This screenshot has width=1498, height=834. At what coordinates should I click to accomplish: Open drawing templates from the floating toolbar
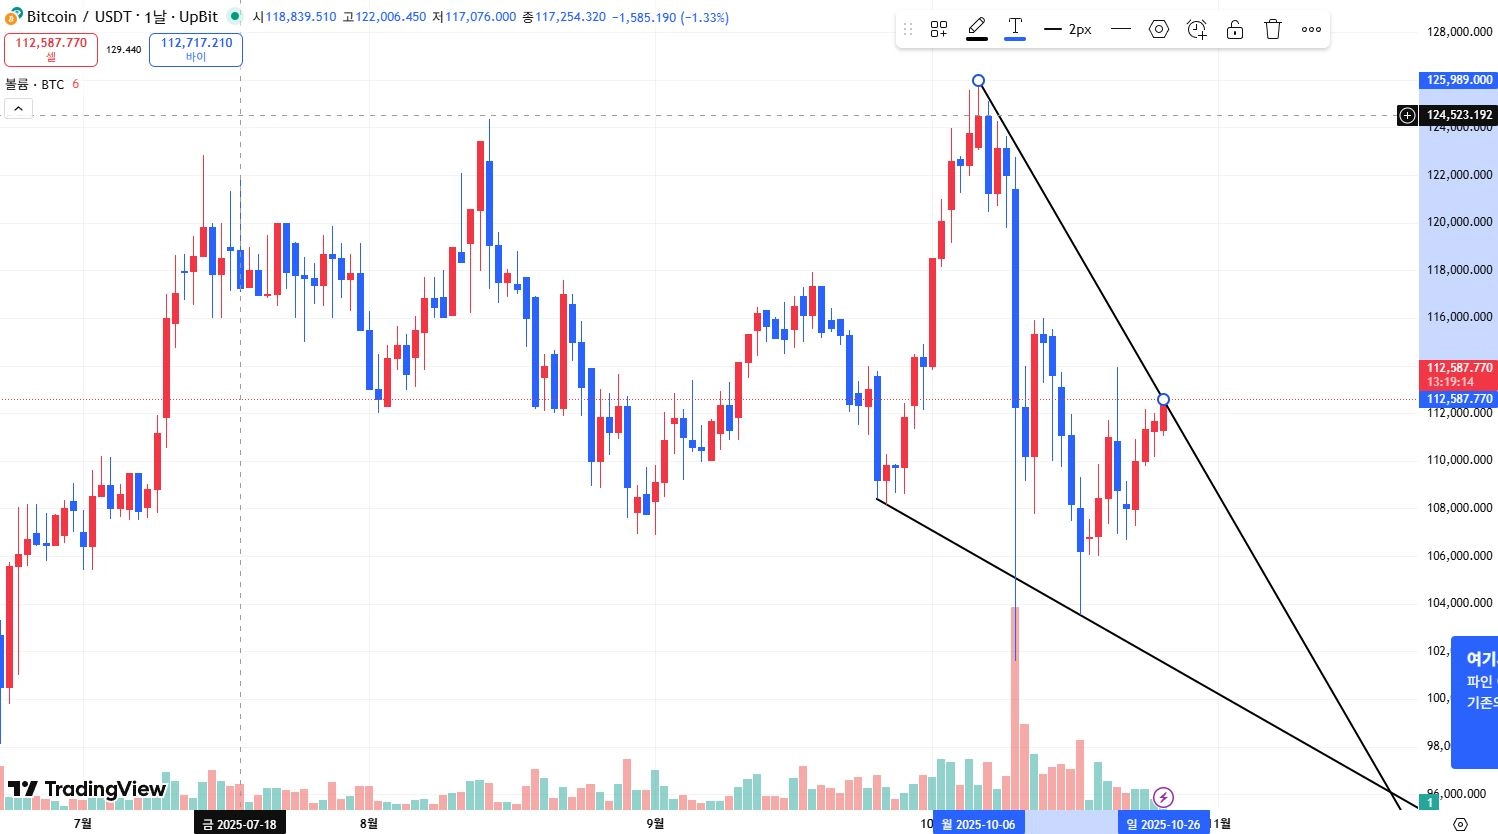(939, 30)
